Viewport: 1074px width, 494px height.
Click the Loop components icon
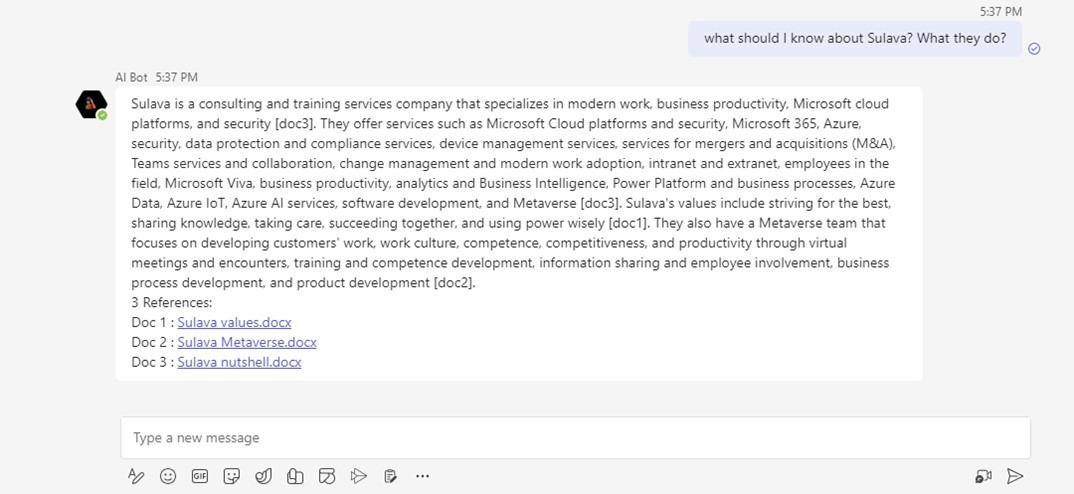327,476
